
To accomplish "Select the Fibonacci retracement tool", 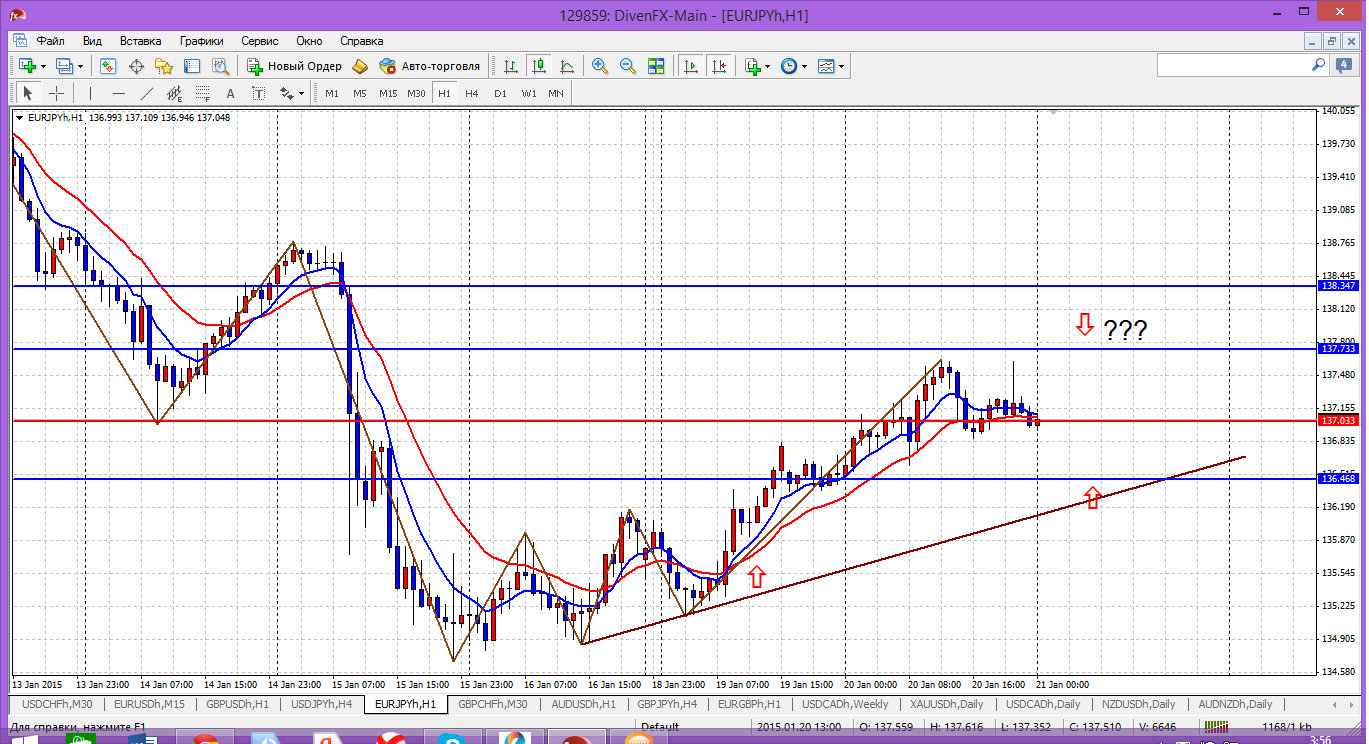I will coord(203,93).
